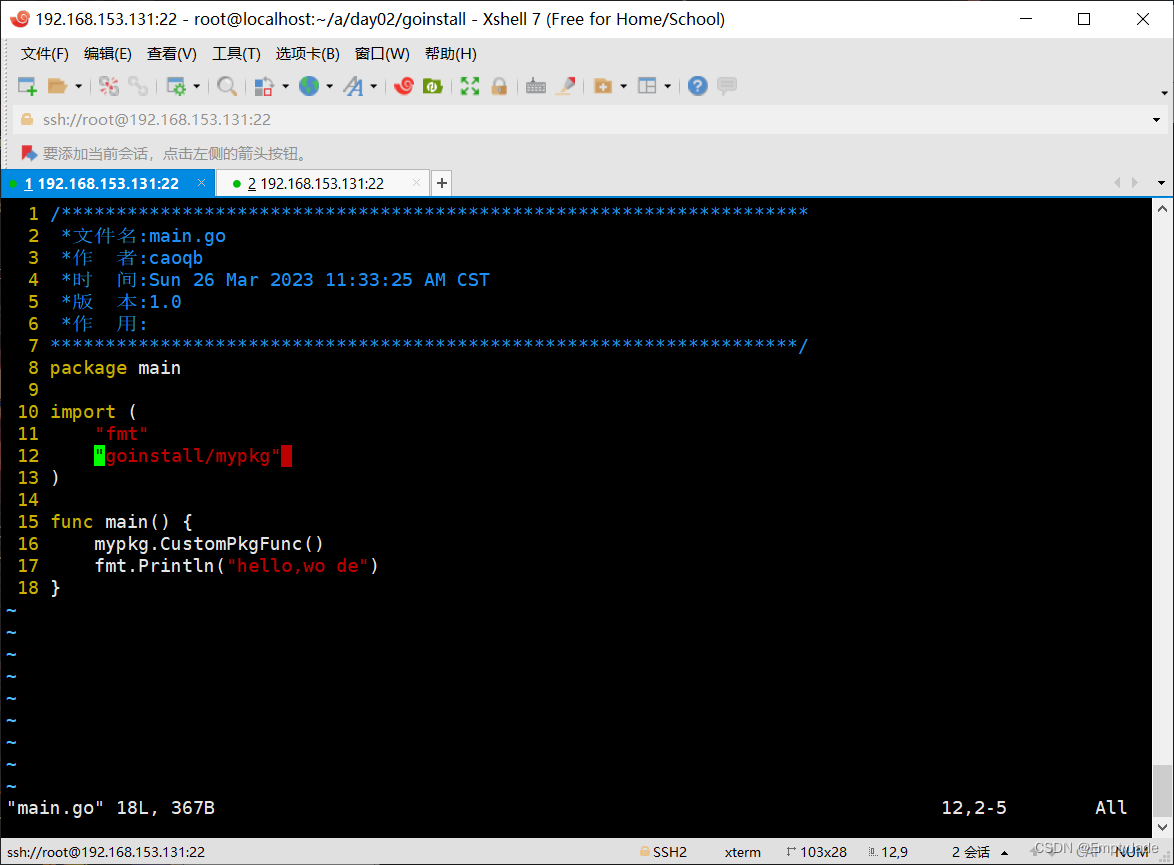Click mypkg.CustomPkgFunc() in the code
Screen dimensions: 1174x865
pyautogui.click(x=209, y=544)
